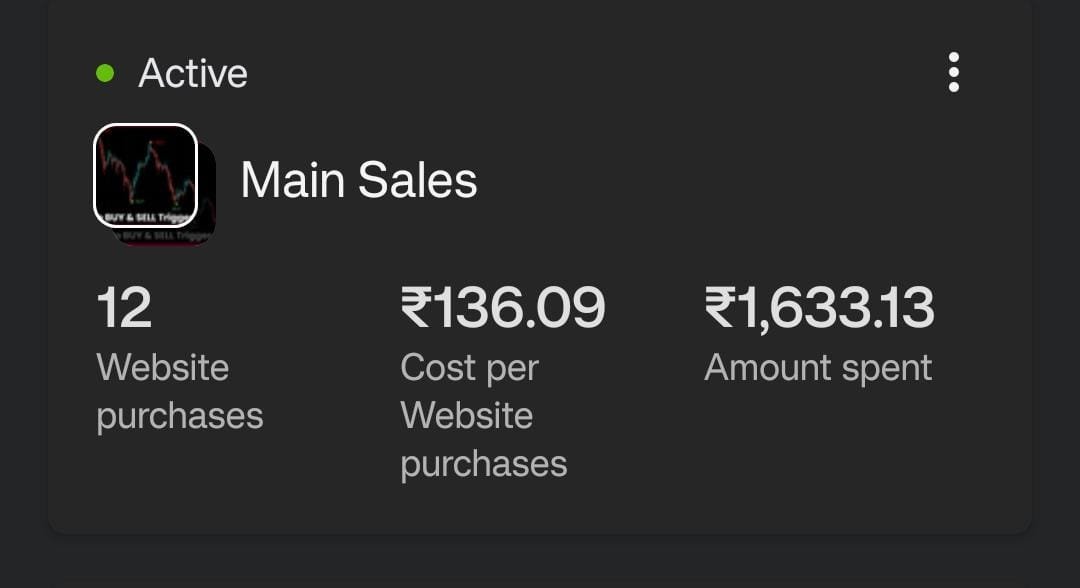This screenshot has height=588, width=1080.
Task: Select the ₹136.09 cost value
Action: point(503,307)
